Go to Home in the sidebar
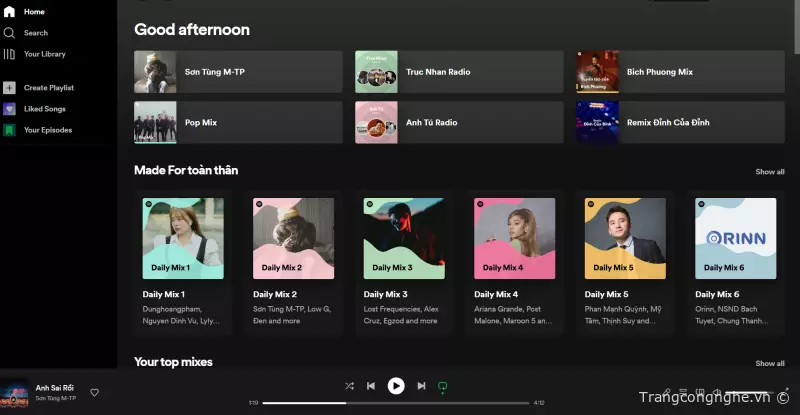 pos(34,12)
